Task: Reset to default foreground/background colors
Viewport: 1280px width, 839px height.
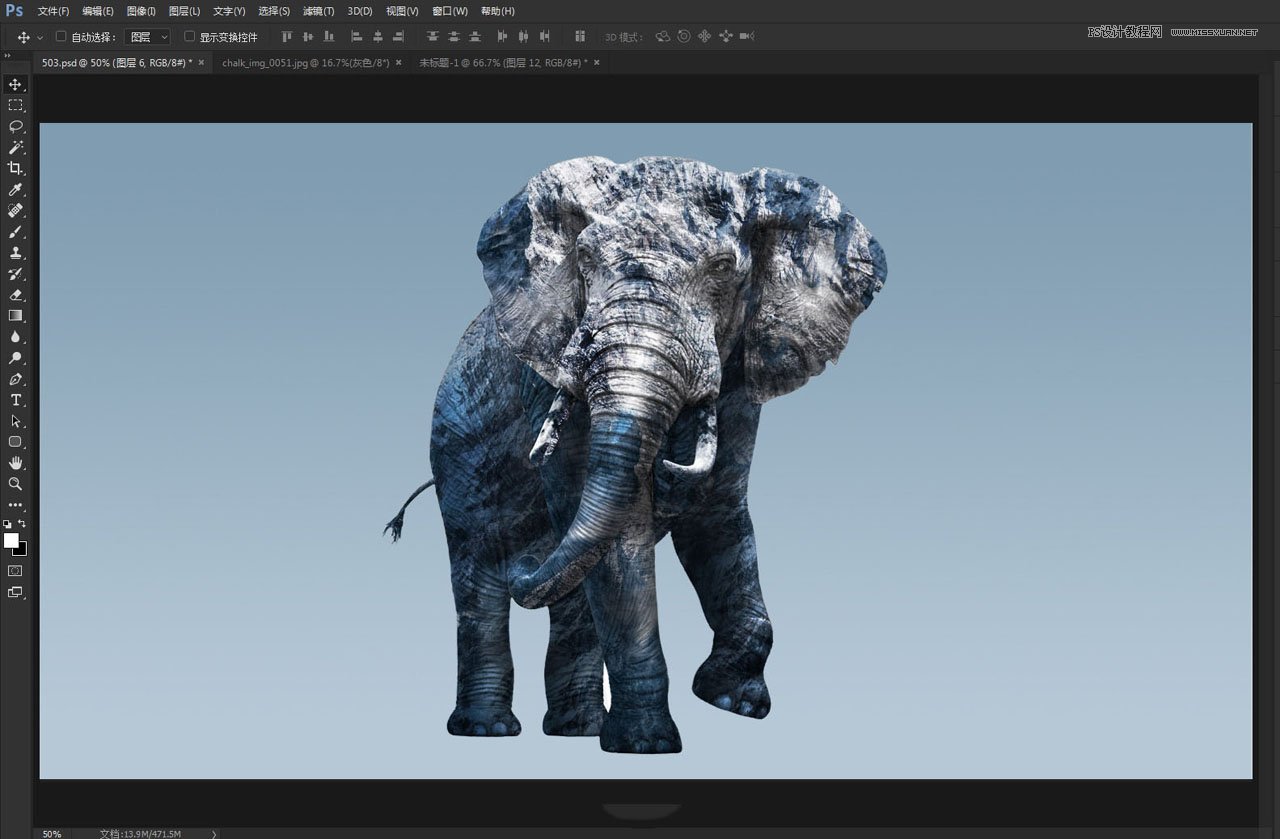Action: 7,524
